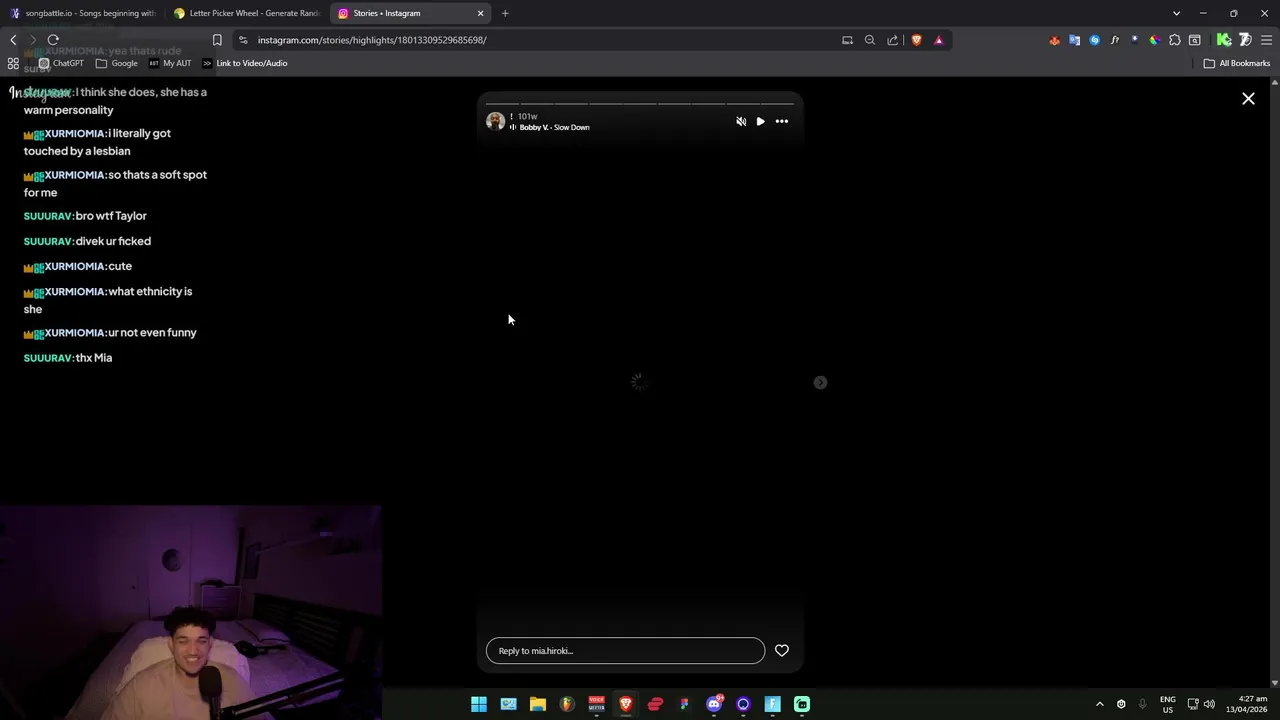This screenshot has height=720, width=1280.
Task: Open the Shazam extension icon
Action: coord(1094,40)
